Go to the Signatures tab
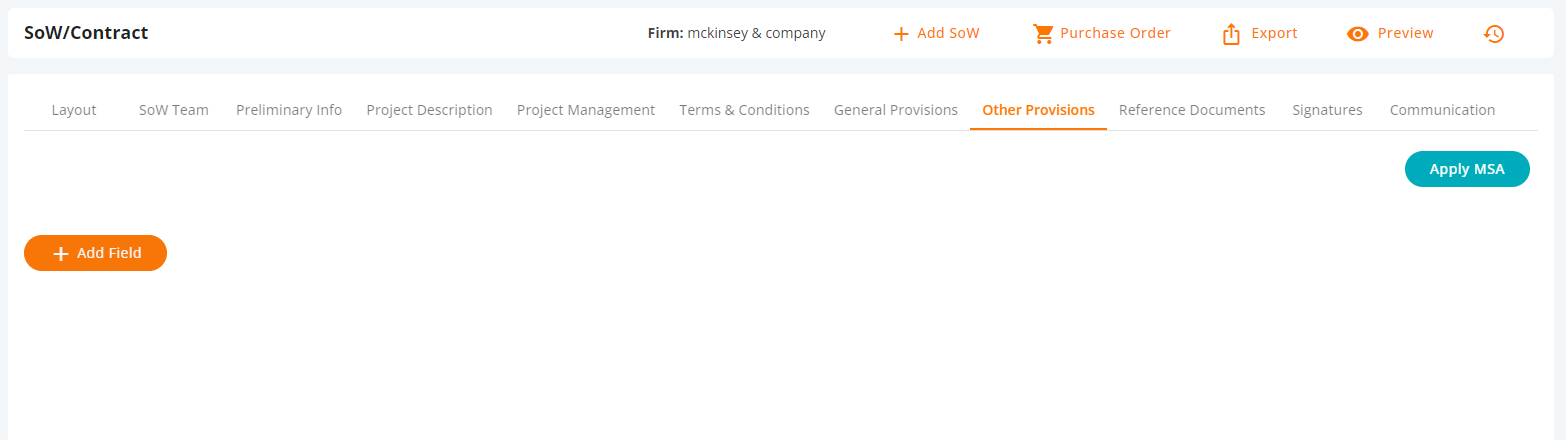This screenshot has width=1566, height=440. pyautogui.click(x=1327, y=110)
